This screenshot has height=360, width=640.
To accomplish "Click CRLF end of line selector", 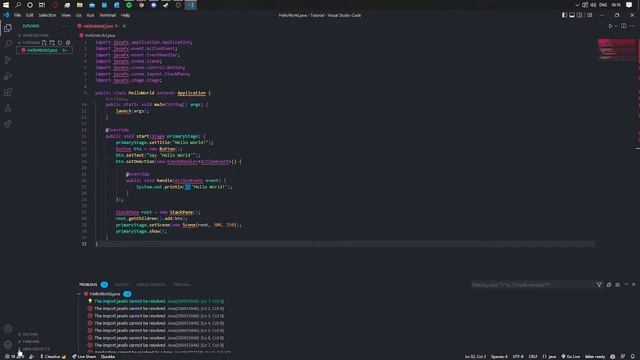I will [x=533, y=357].
